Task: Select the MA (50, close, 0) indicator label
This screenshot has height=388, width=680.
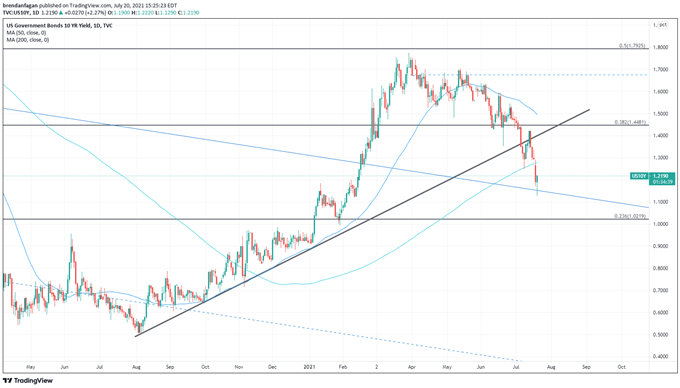Action: 26,33
